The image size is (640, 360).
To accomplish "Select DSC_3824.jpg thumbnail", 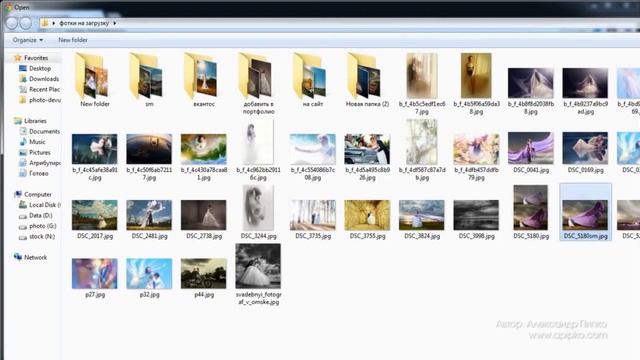I will 422,215.
